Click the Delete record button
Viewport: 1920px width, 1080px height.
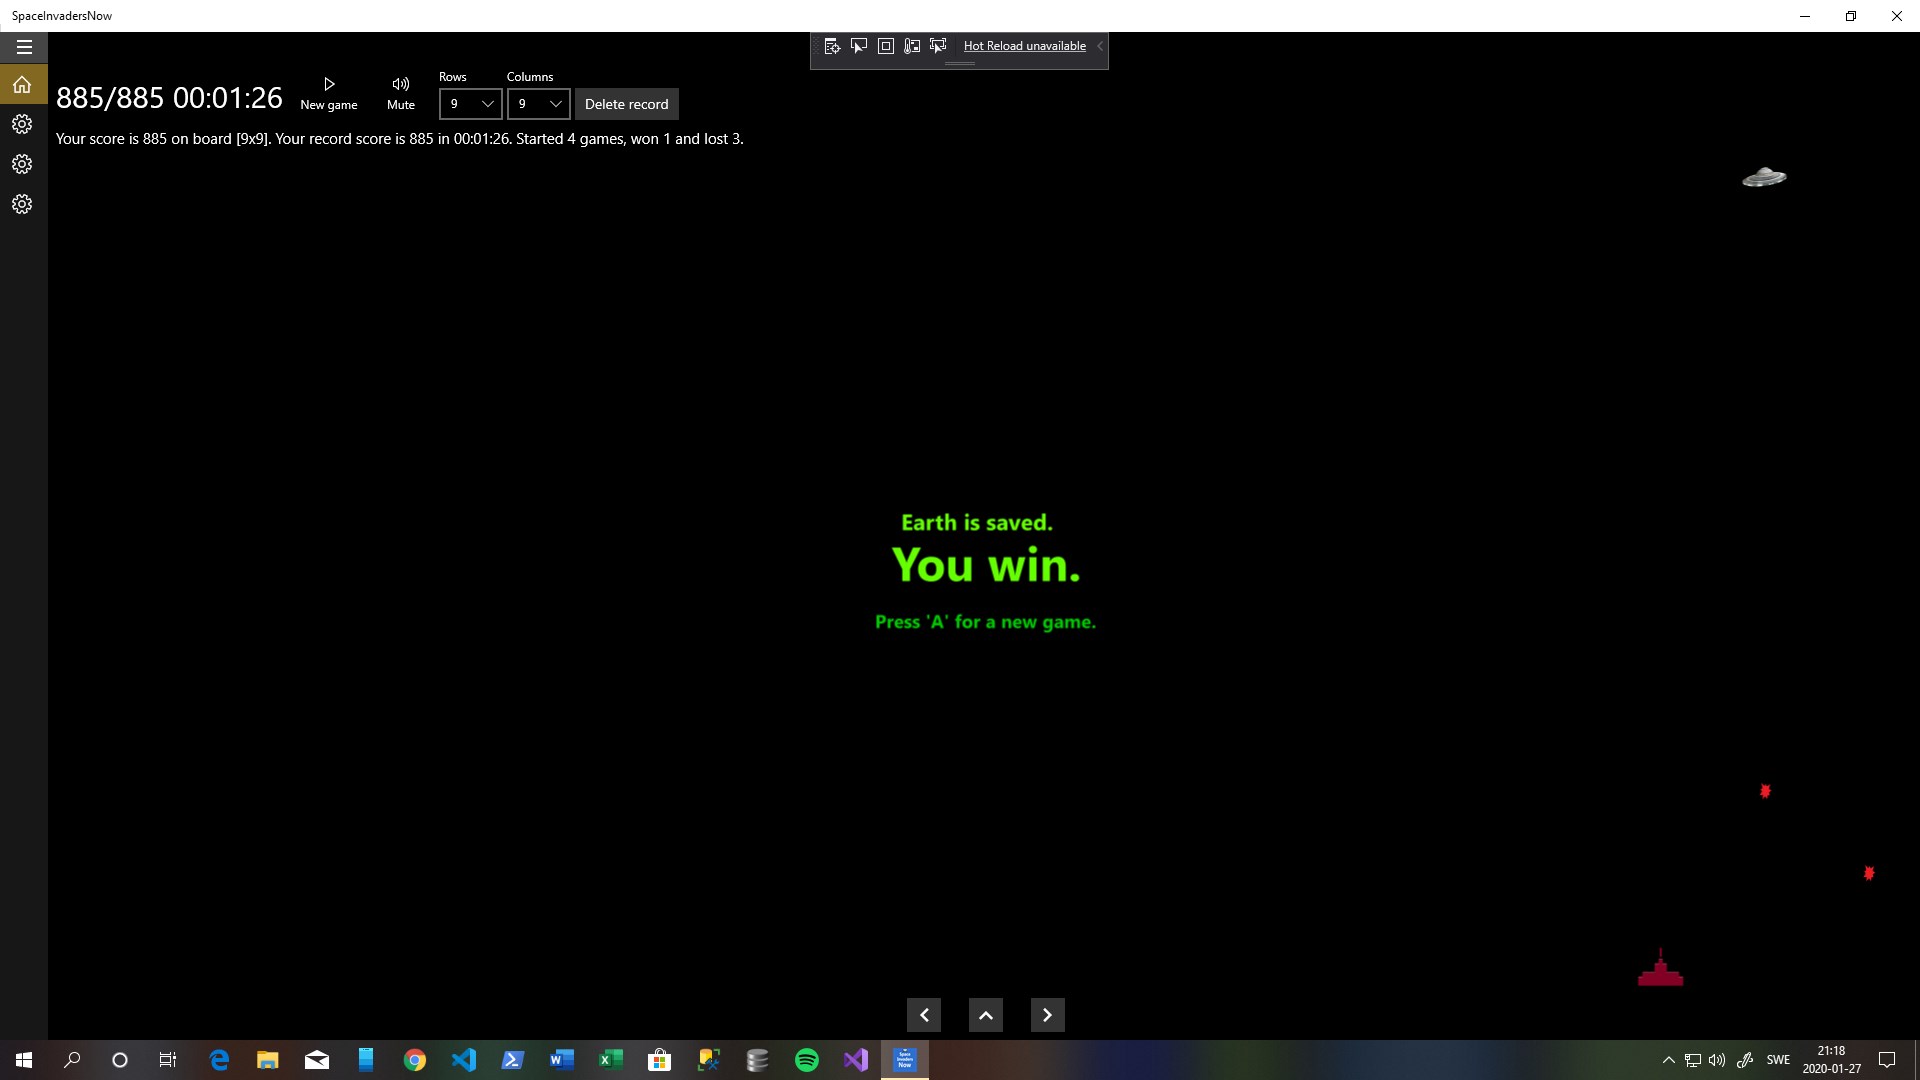626,104
